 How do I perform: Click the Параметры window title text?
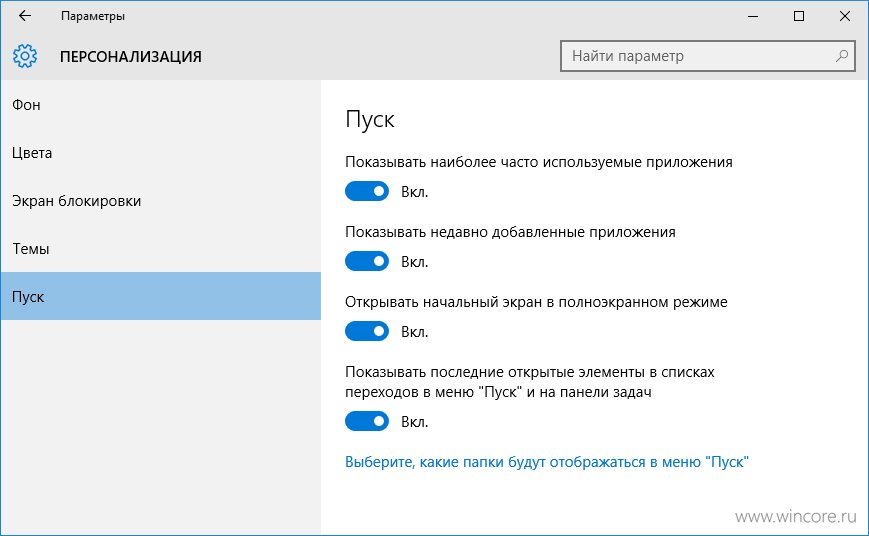93,16
